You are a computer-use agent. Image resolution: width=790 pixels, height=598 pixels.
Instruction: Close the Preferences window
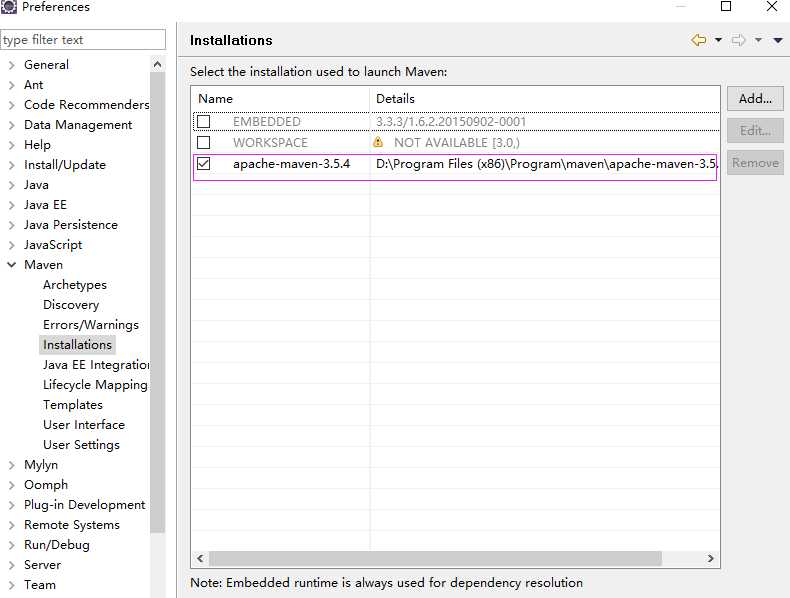tap(771, 6)
